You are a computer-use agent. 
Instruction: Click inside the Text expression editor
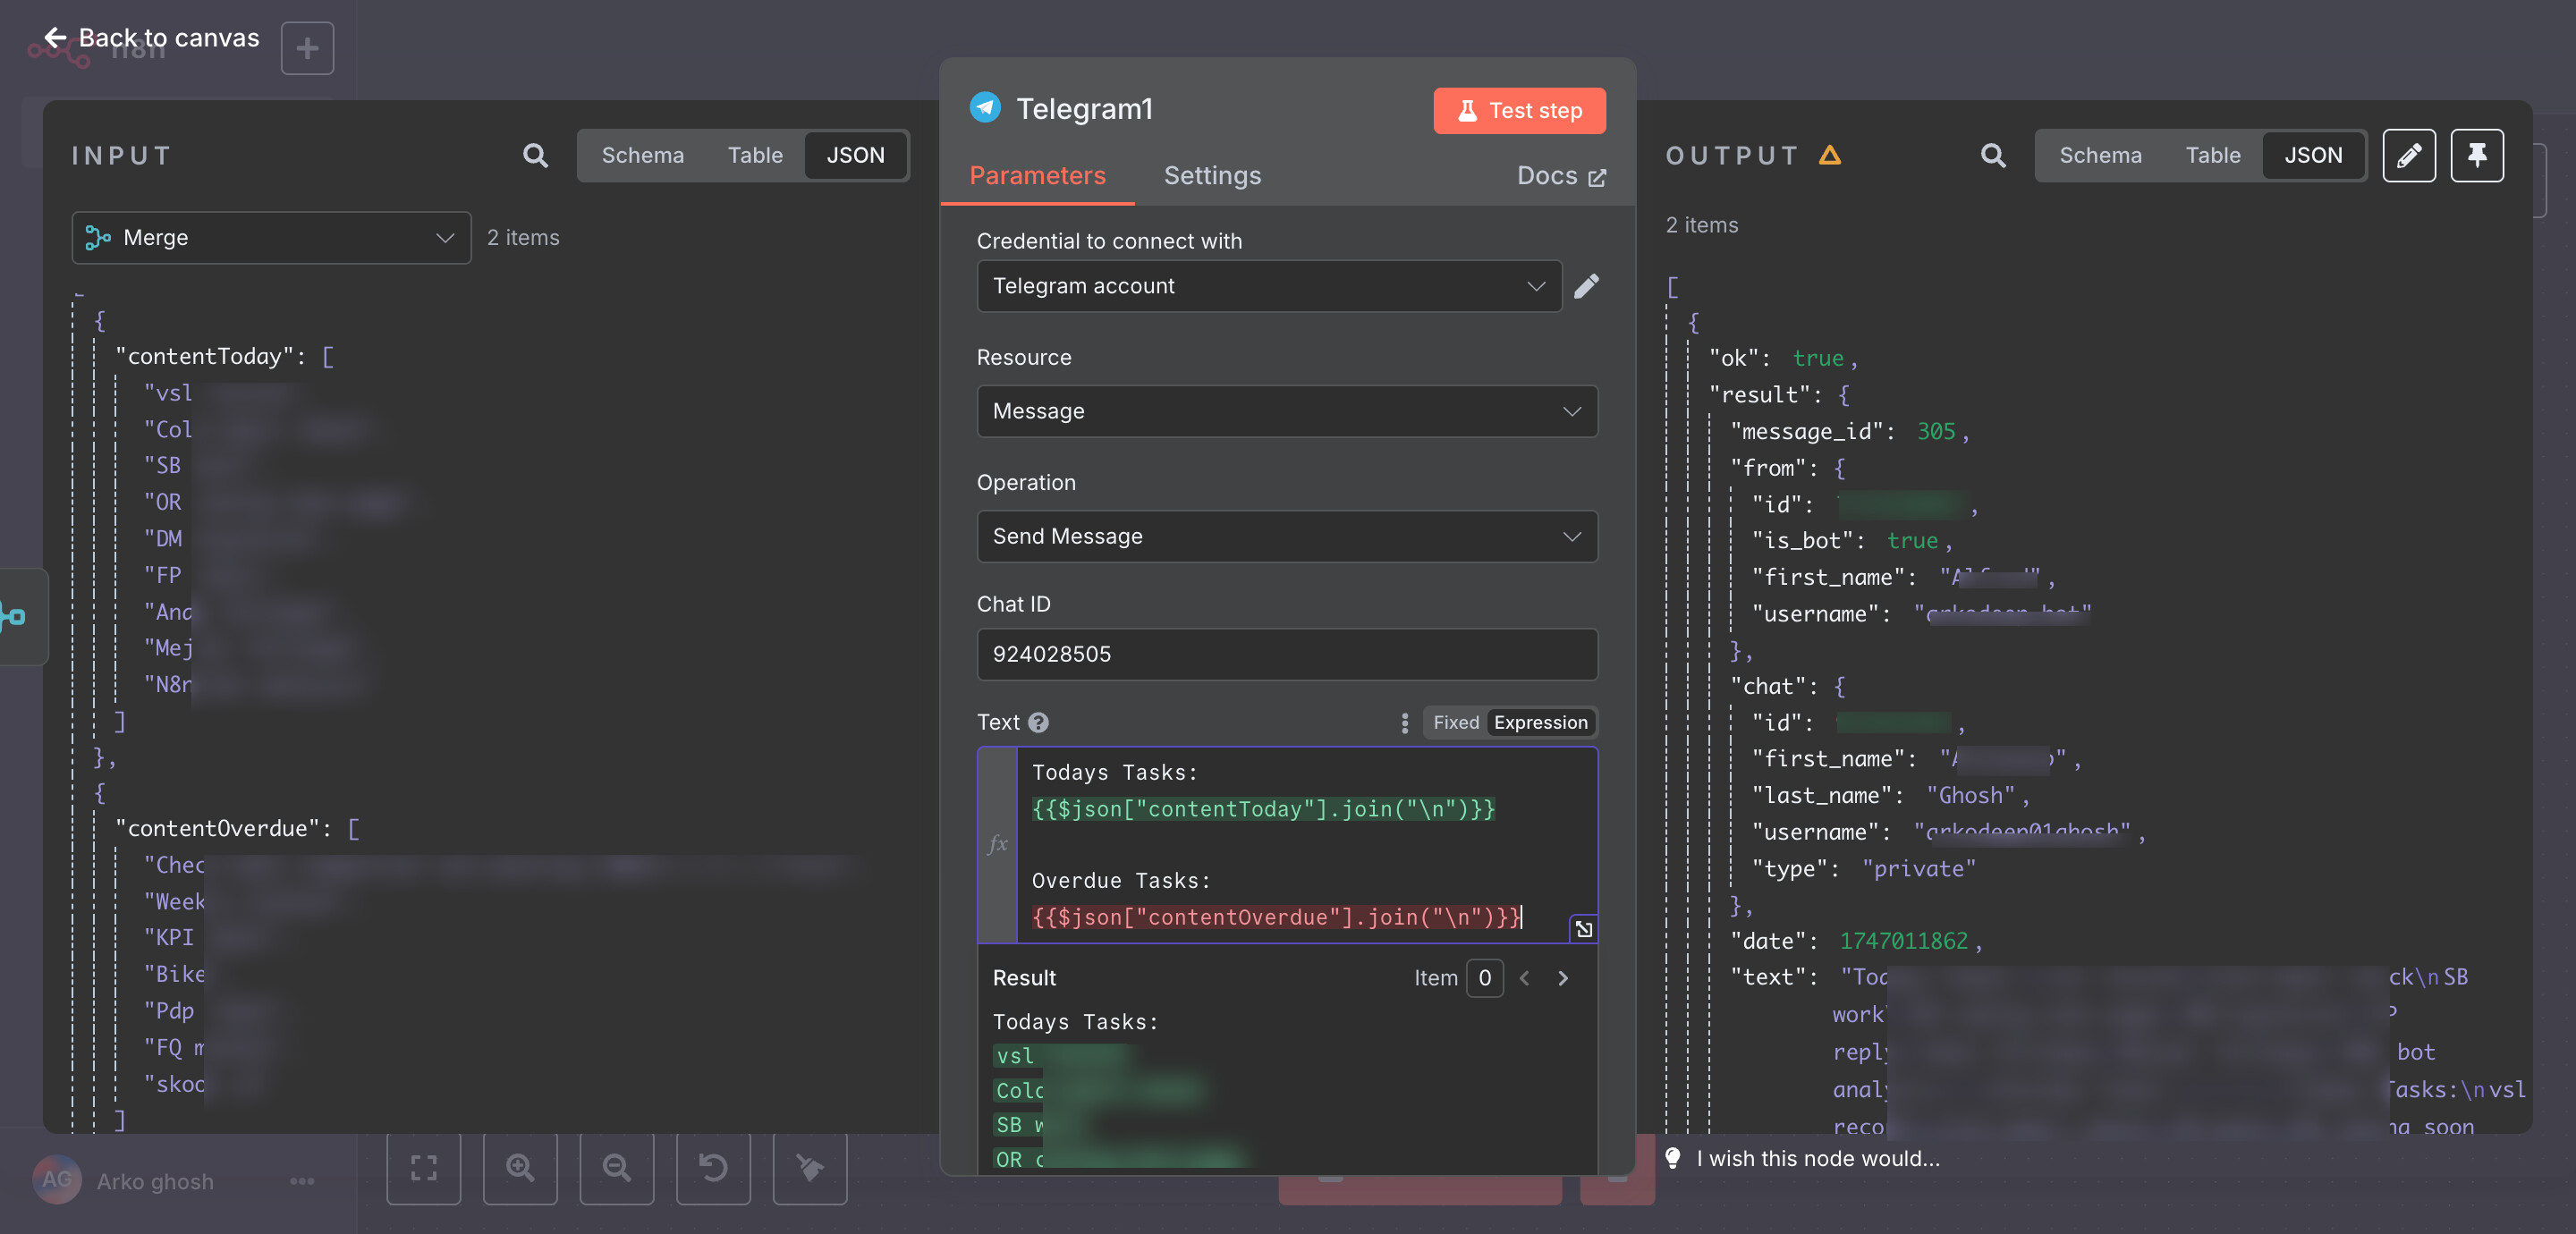click(1307, 845)
